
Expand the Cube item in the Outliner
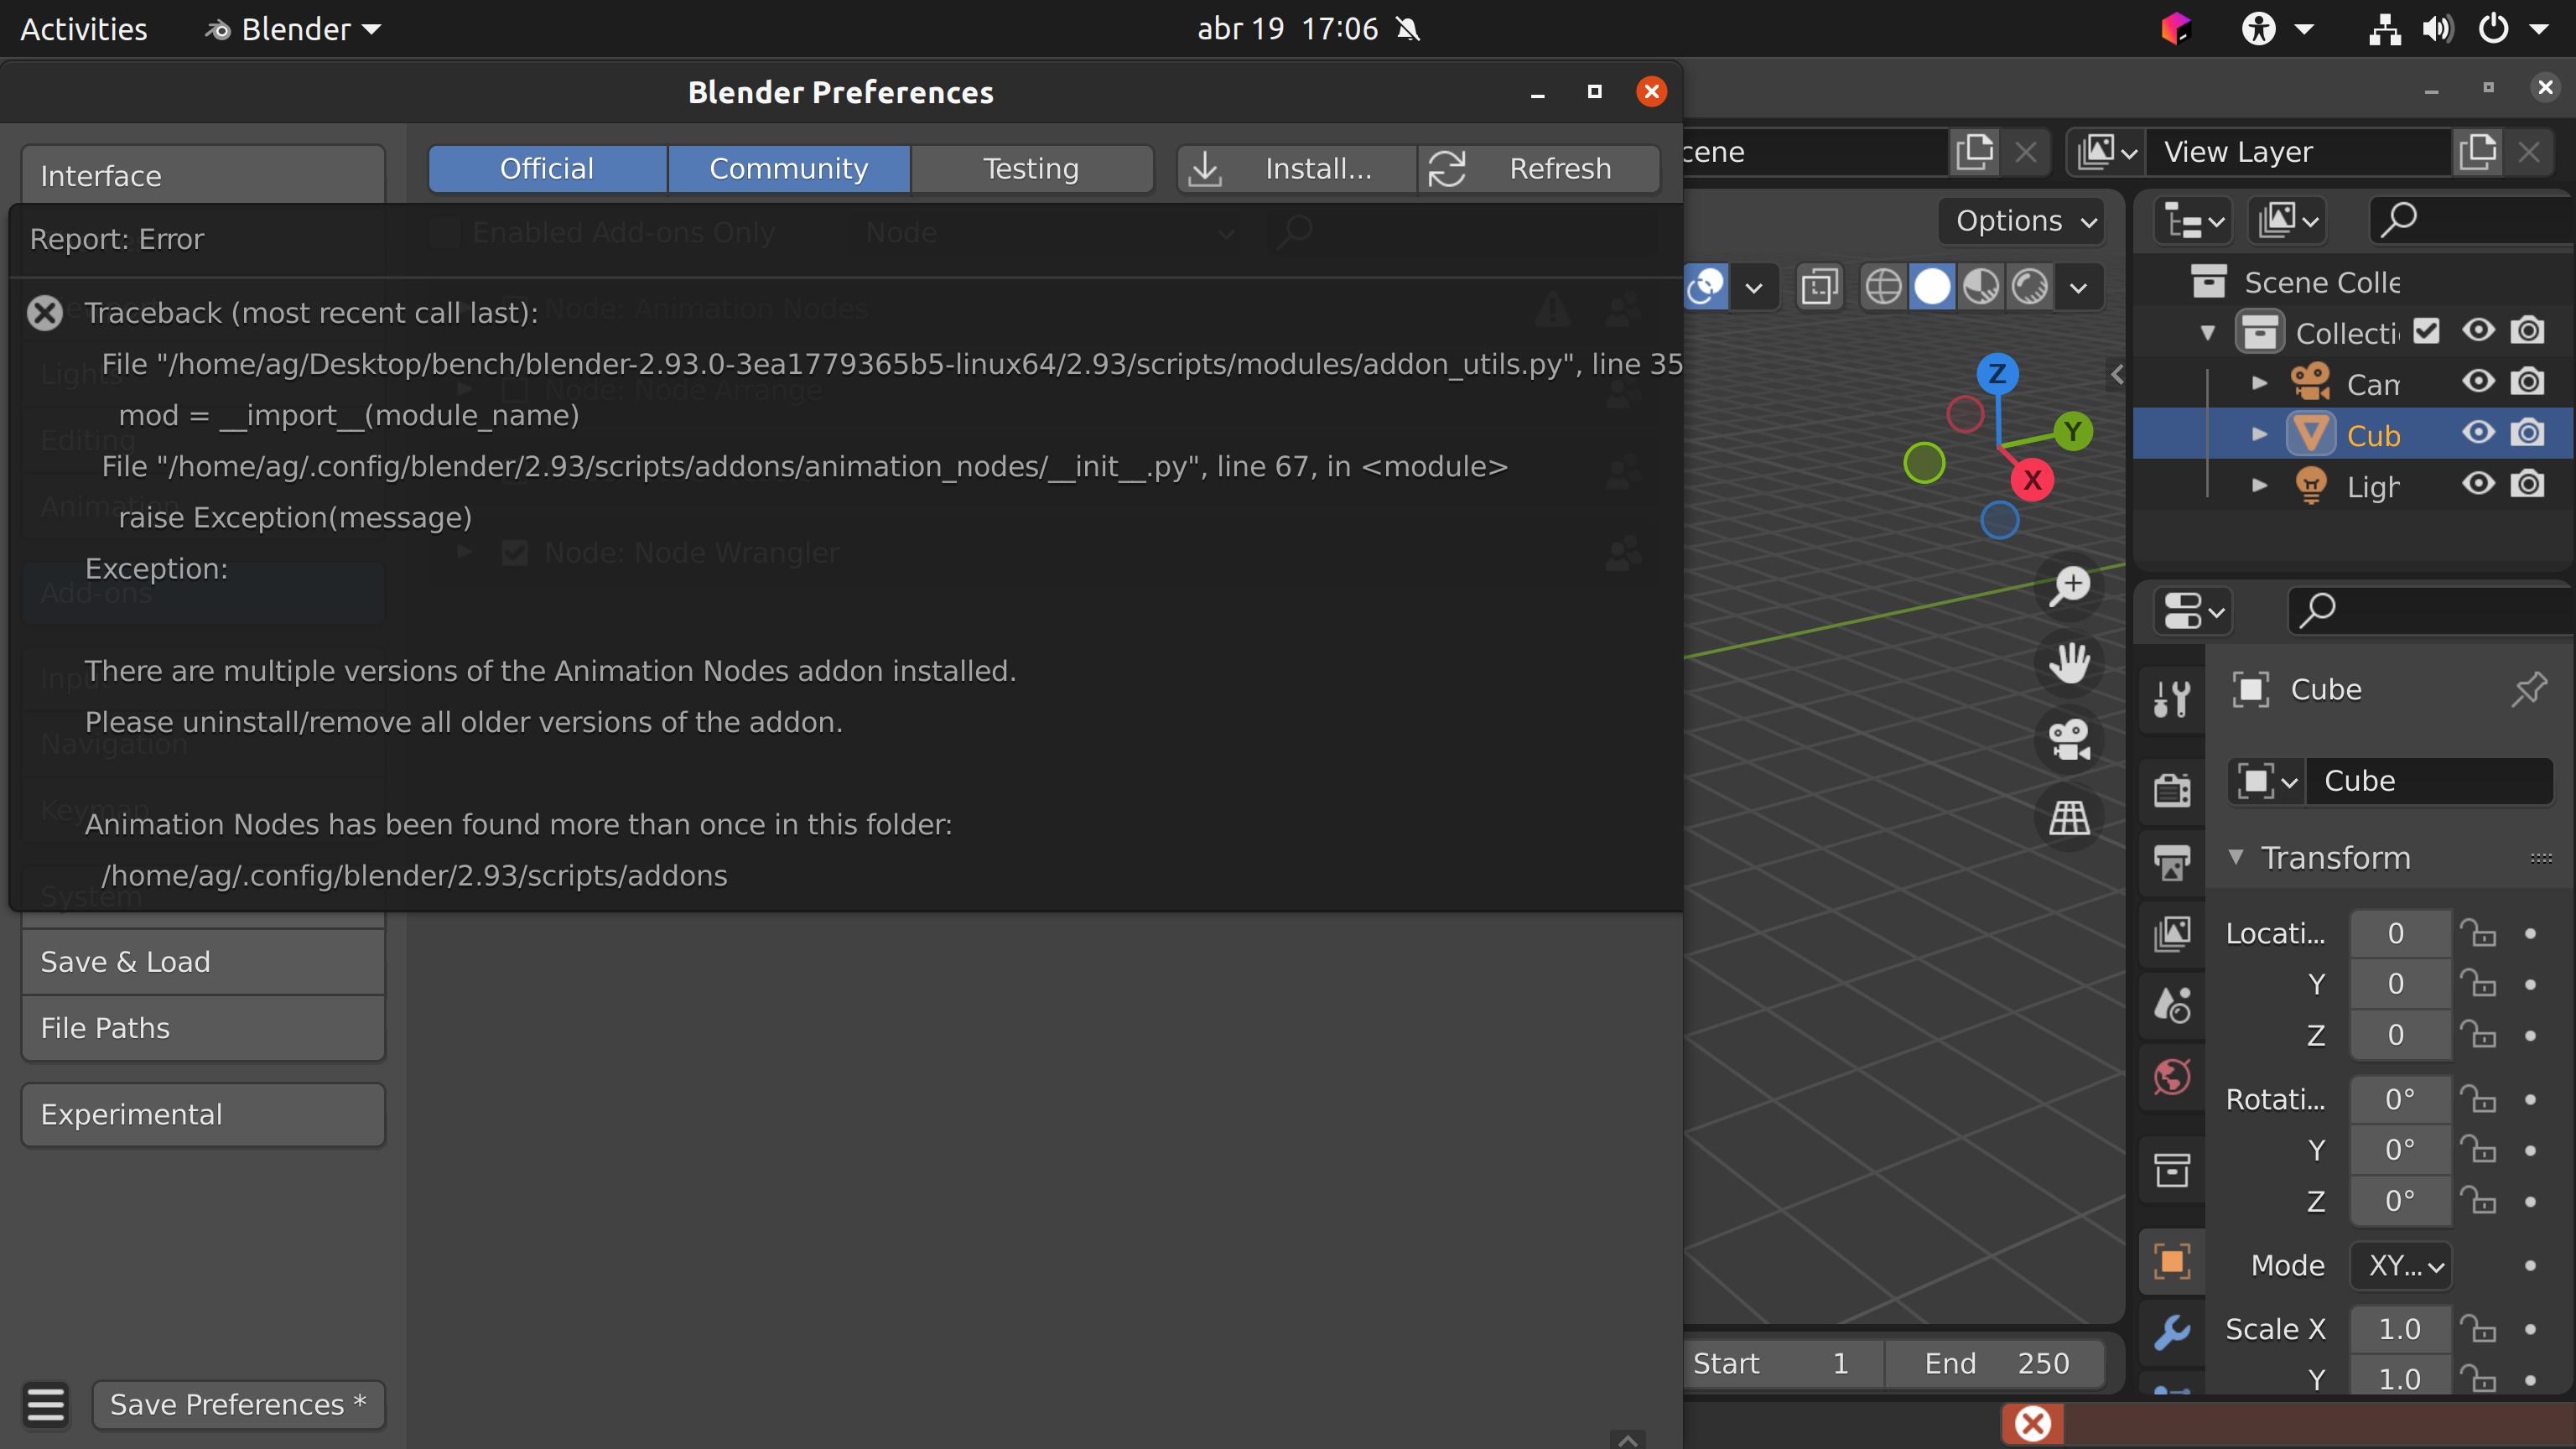tap(2259, 433)
